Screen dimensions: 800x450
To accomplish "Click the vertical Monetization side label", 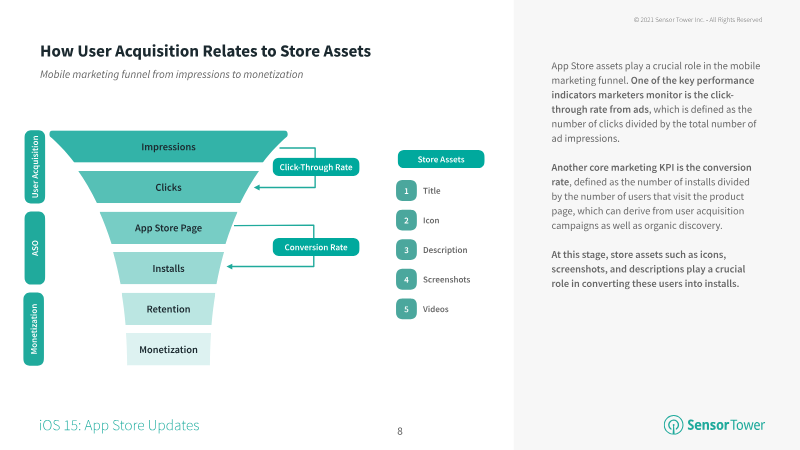I will [x=34, y=327].
